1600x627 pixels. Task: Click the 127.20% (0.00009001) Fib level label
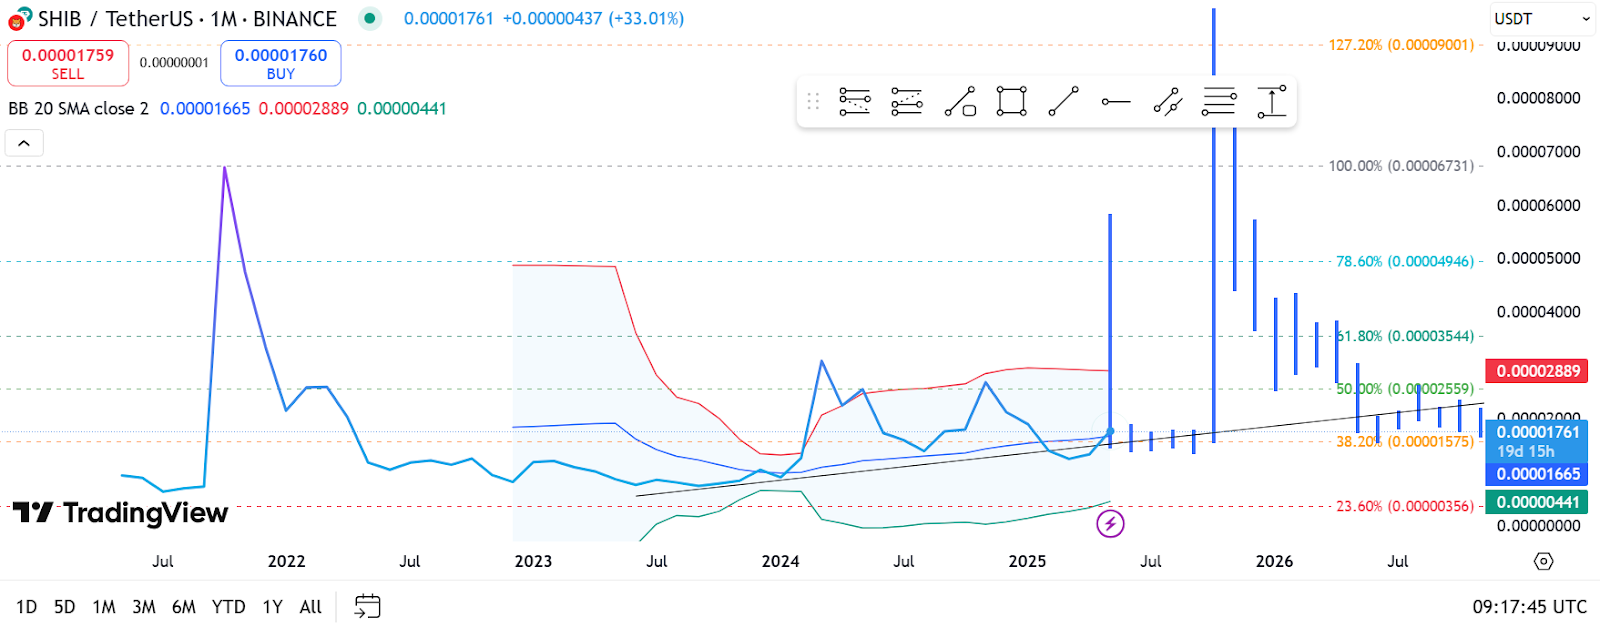[x=1401, y=45]
